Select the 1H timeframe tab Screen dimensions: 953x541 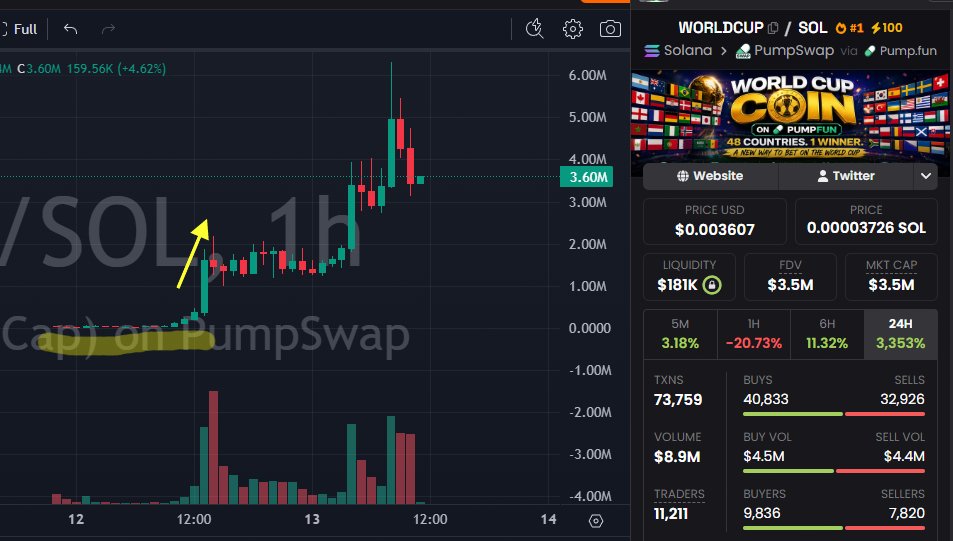(x=754, y=333)
